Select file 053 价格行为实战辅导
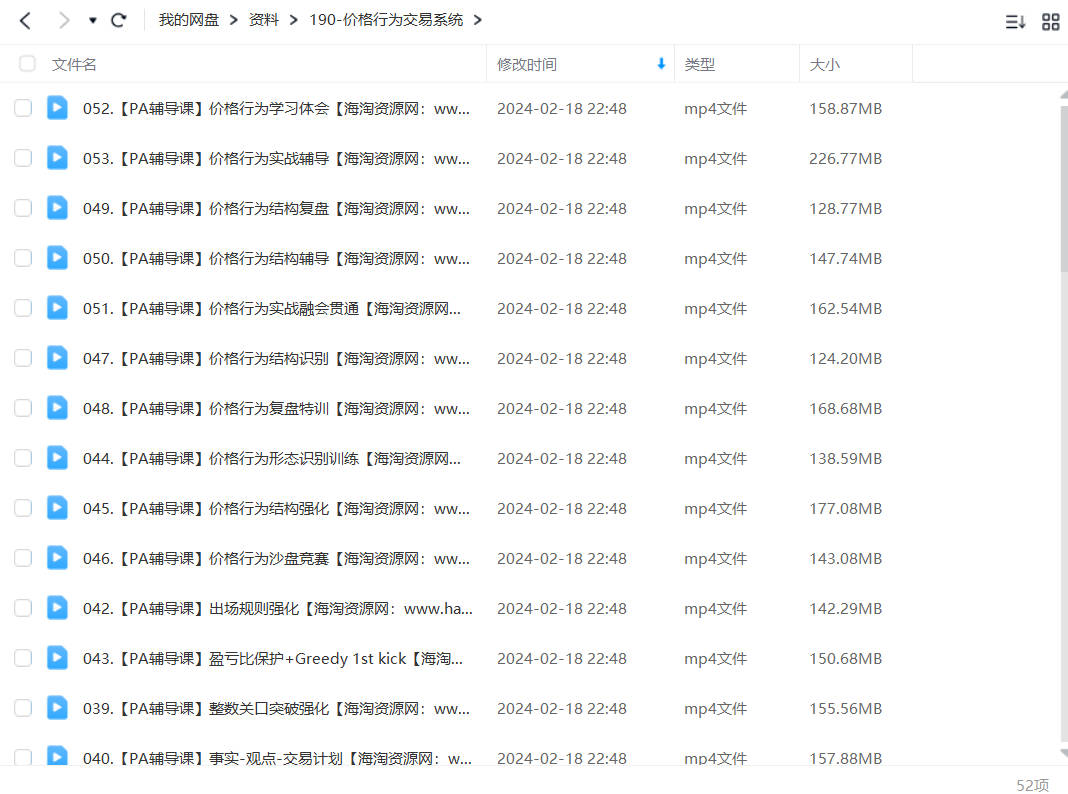Viewport: 1068px width, 794px height. [x=277, y=159]
